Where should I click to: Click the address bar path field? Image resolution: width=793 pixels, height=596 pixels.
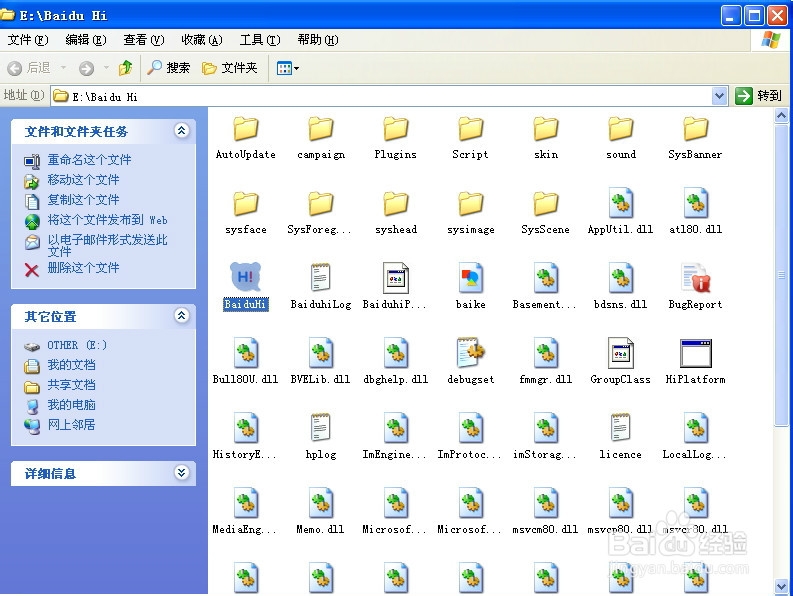tap(382, 96)
